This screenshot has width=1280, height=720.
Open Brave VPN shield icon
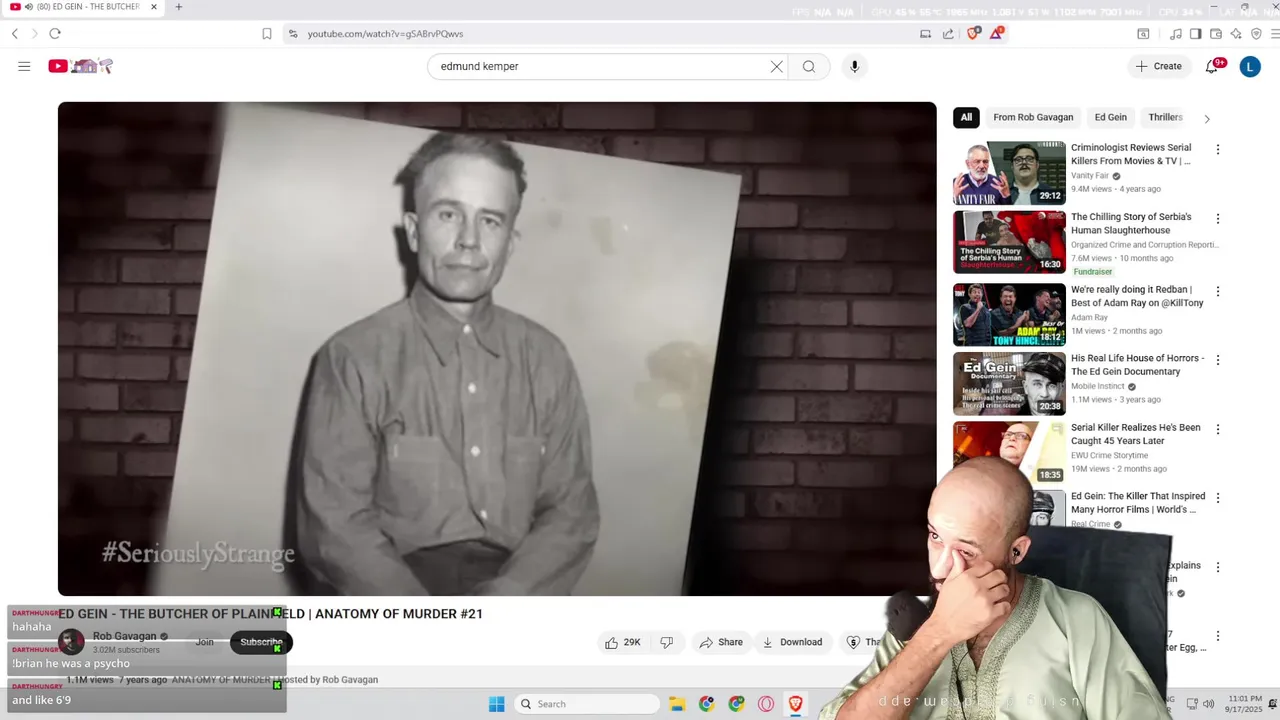[x=1256, y=34]
